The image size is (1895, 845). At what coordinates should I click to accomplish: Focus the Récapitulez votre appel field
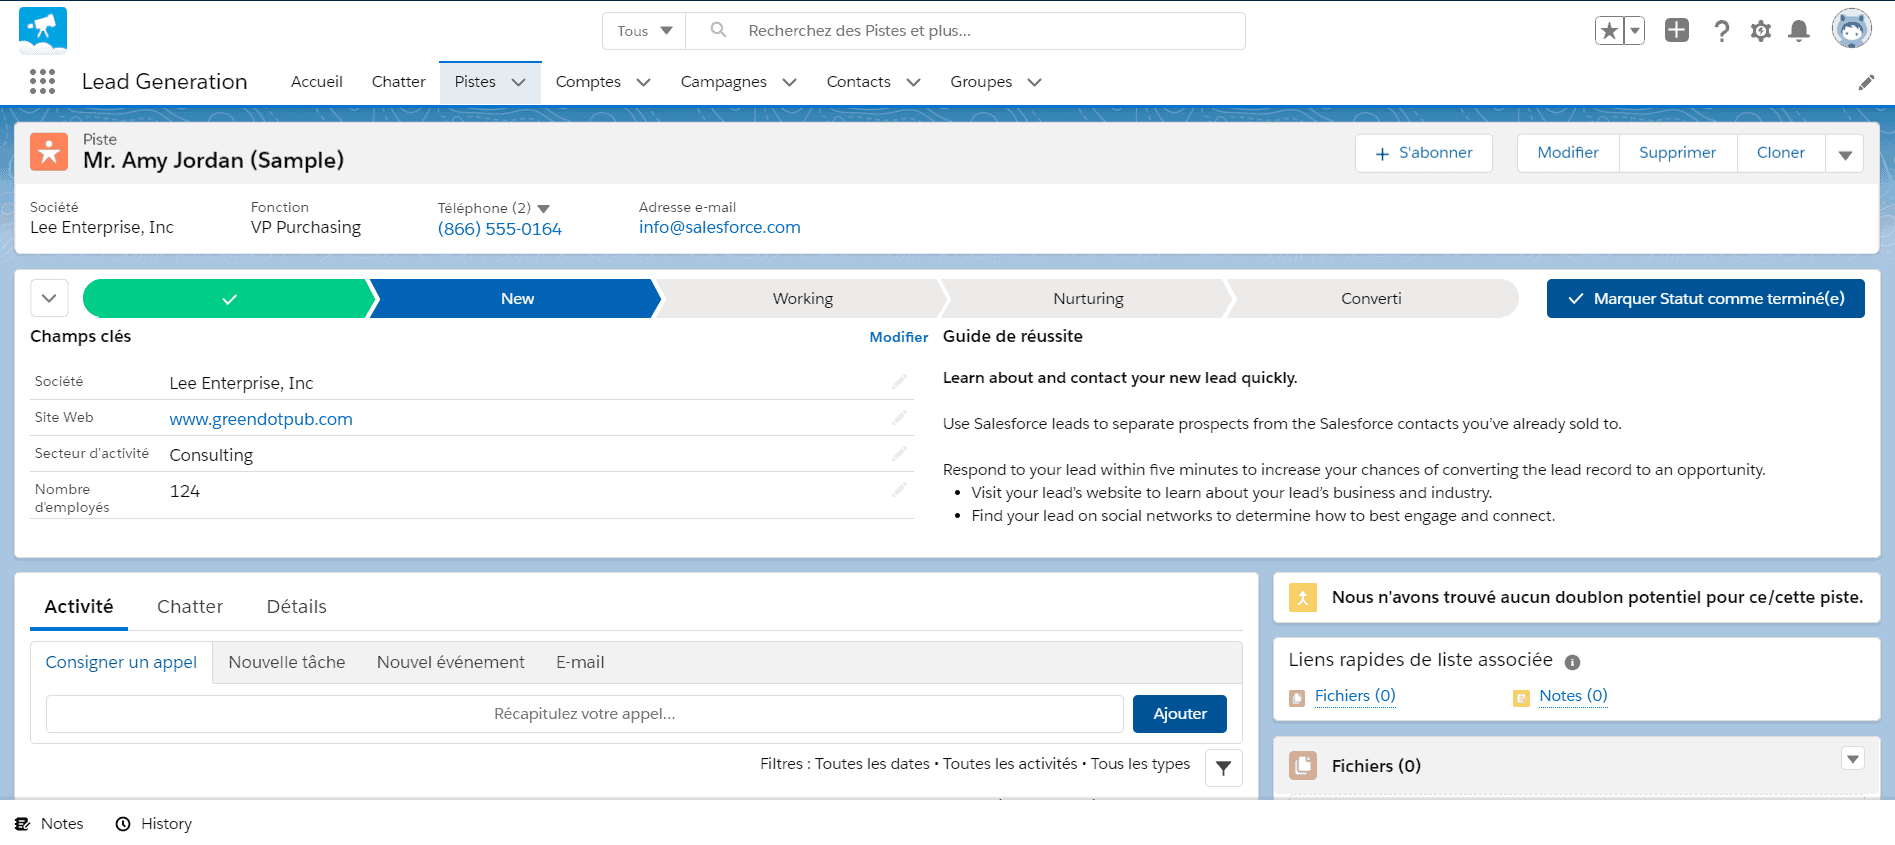pyautogui.click(x=585, y=714)
